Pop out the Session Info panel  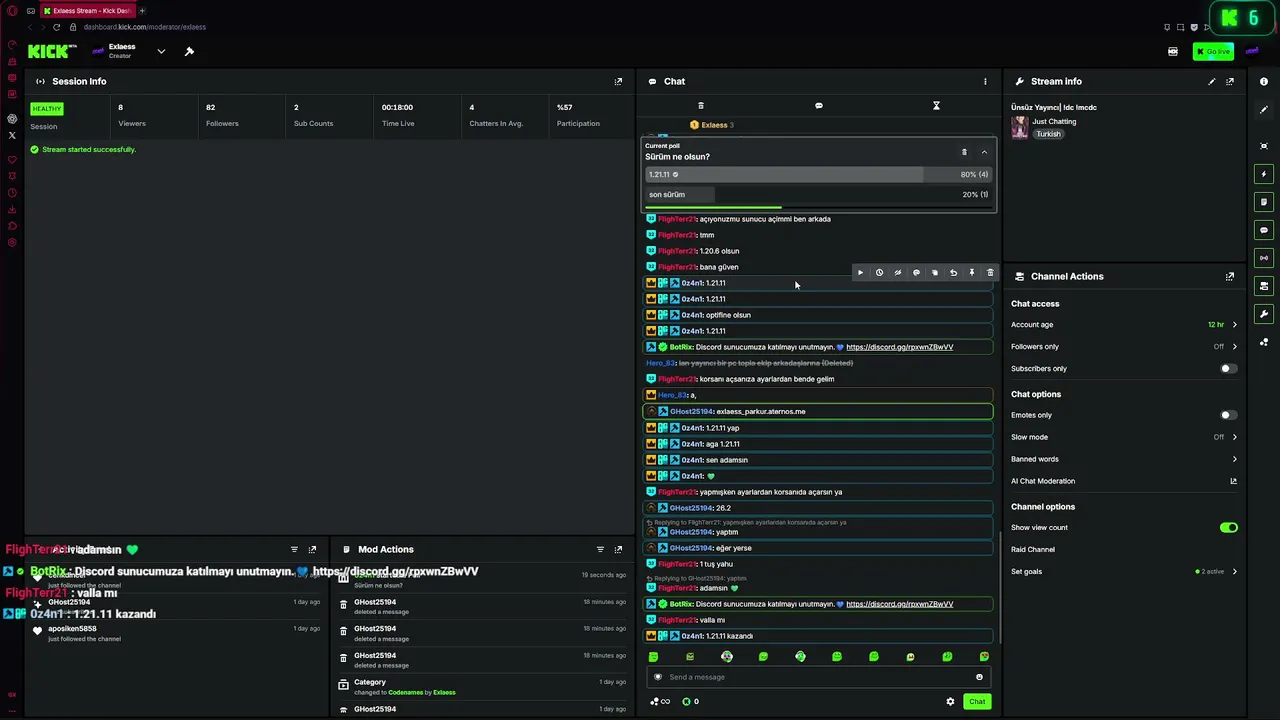pyautogui.click(x=618, y=82)
